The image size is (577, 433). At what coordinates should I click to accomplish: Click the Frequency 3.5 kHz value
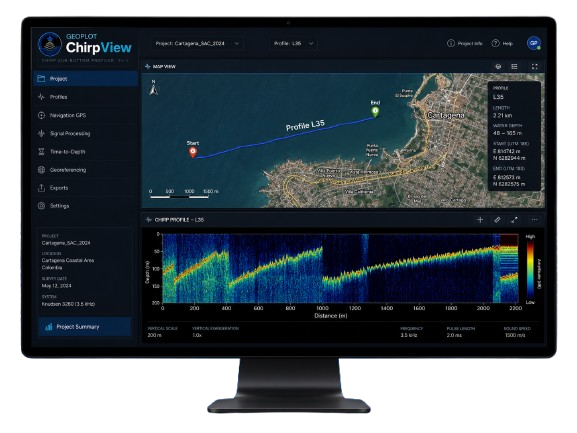pos(409,335)
